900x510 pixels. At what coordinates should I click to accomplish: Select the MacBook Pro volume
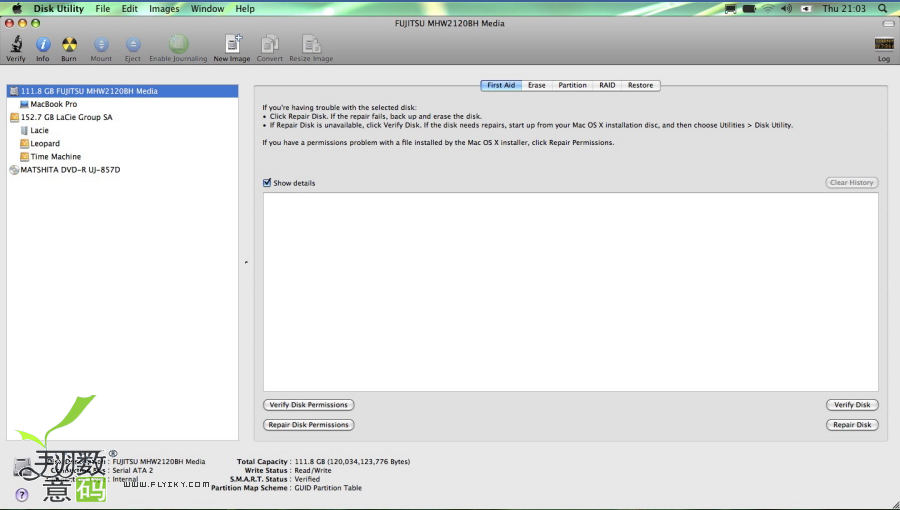tap(123, 104)
